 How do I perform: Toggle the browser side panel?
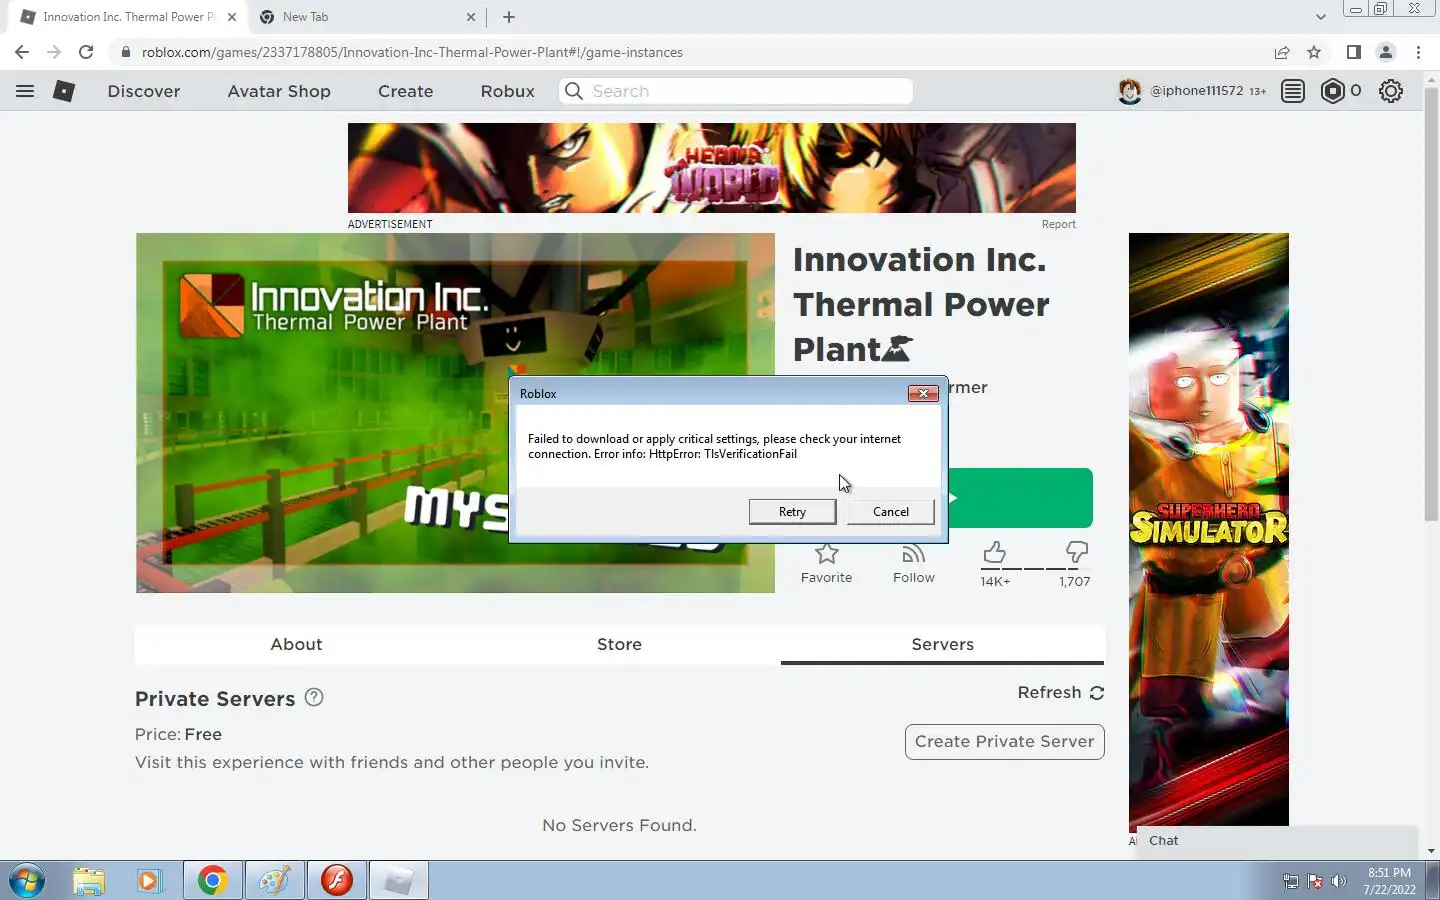point(1353,52)
